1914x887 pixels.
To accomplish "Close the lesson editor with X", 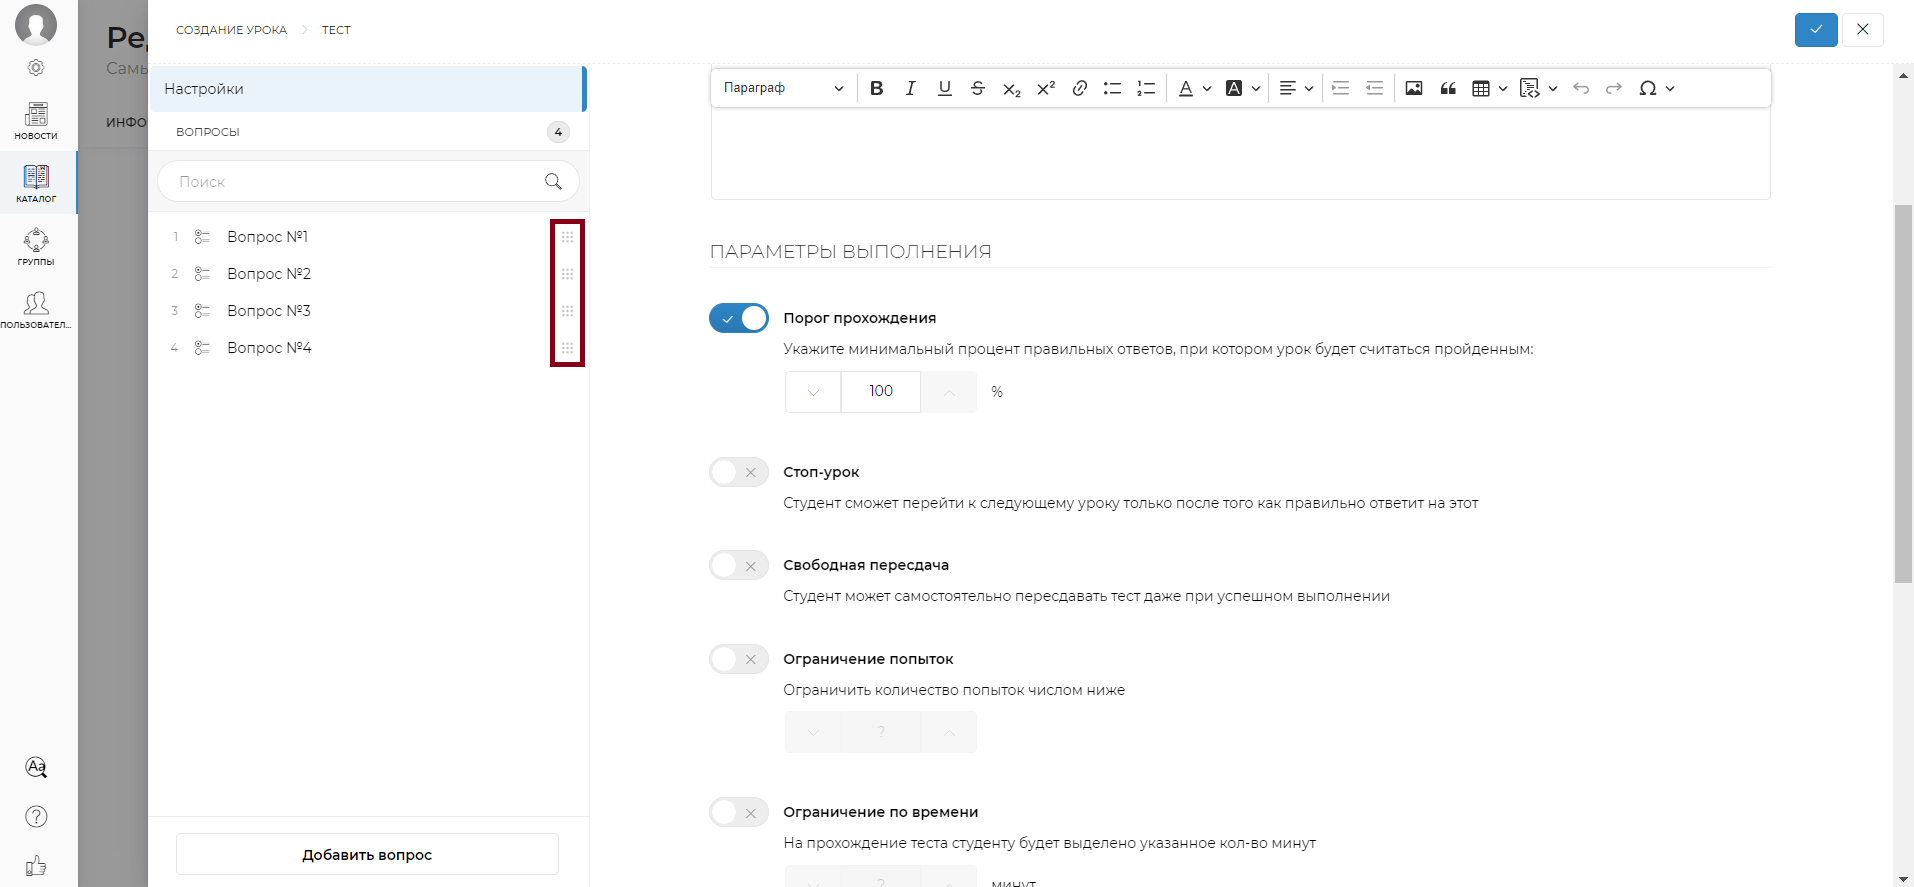I will 1862,29.
